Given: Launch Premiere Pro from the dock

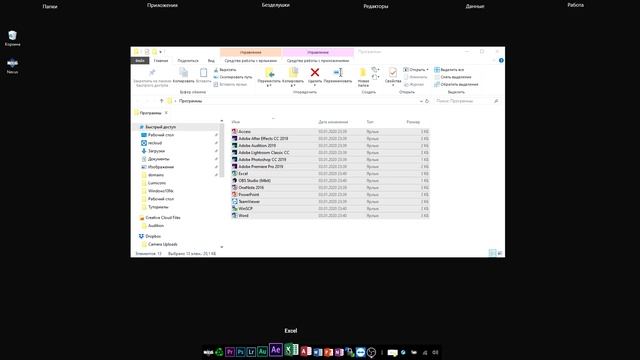Looking at the screenshot, I should pyautogui.click(x=230, y=352).
